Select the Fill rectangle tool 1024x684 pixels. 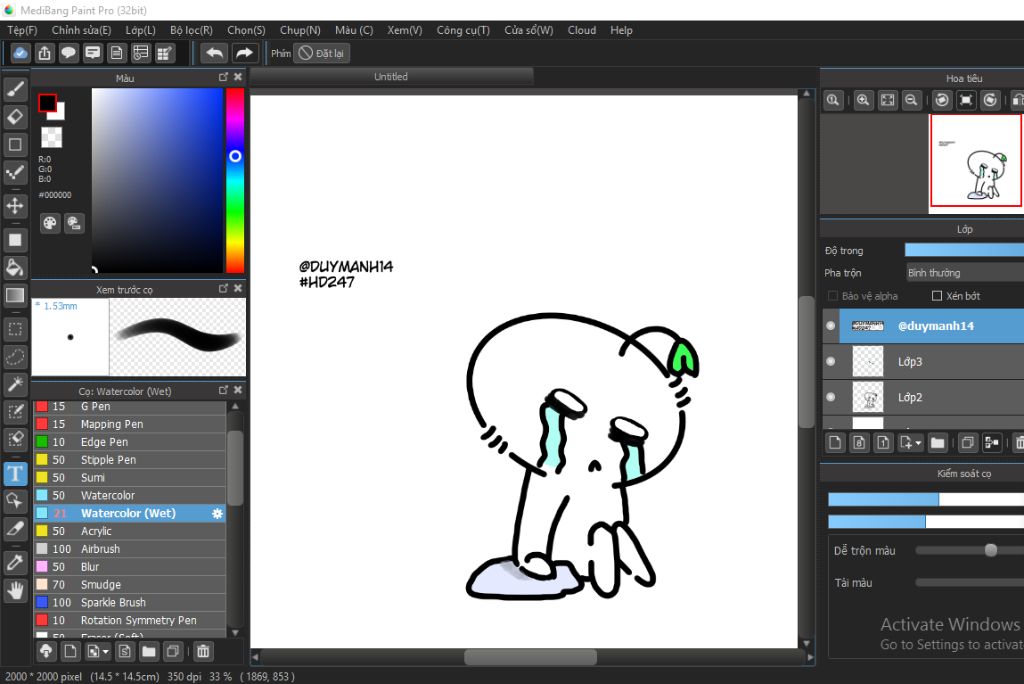point(15,240)
